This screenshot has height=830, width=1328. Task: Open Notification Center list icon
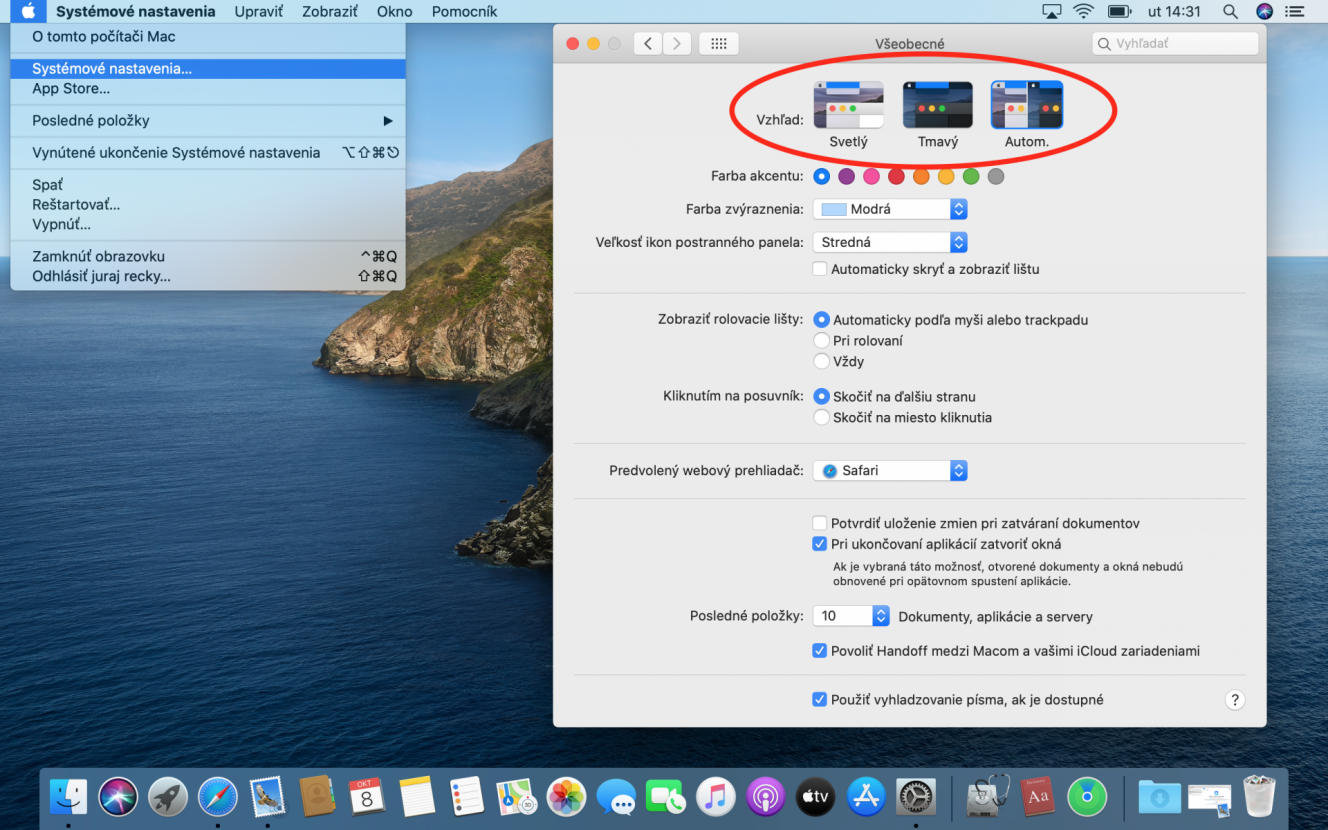tap(1296, 12)
